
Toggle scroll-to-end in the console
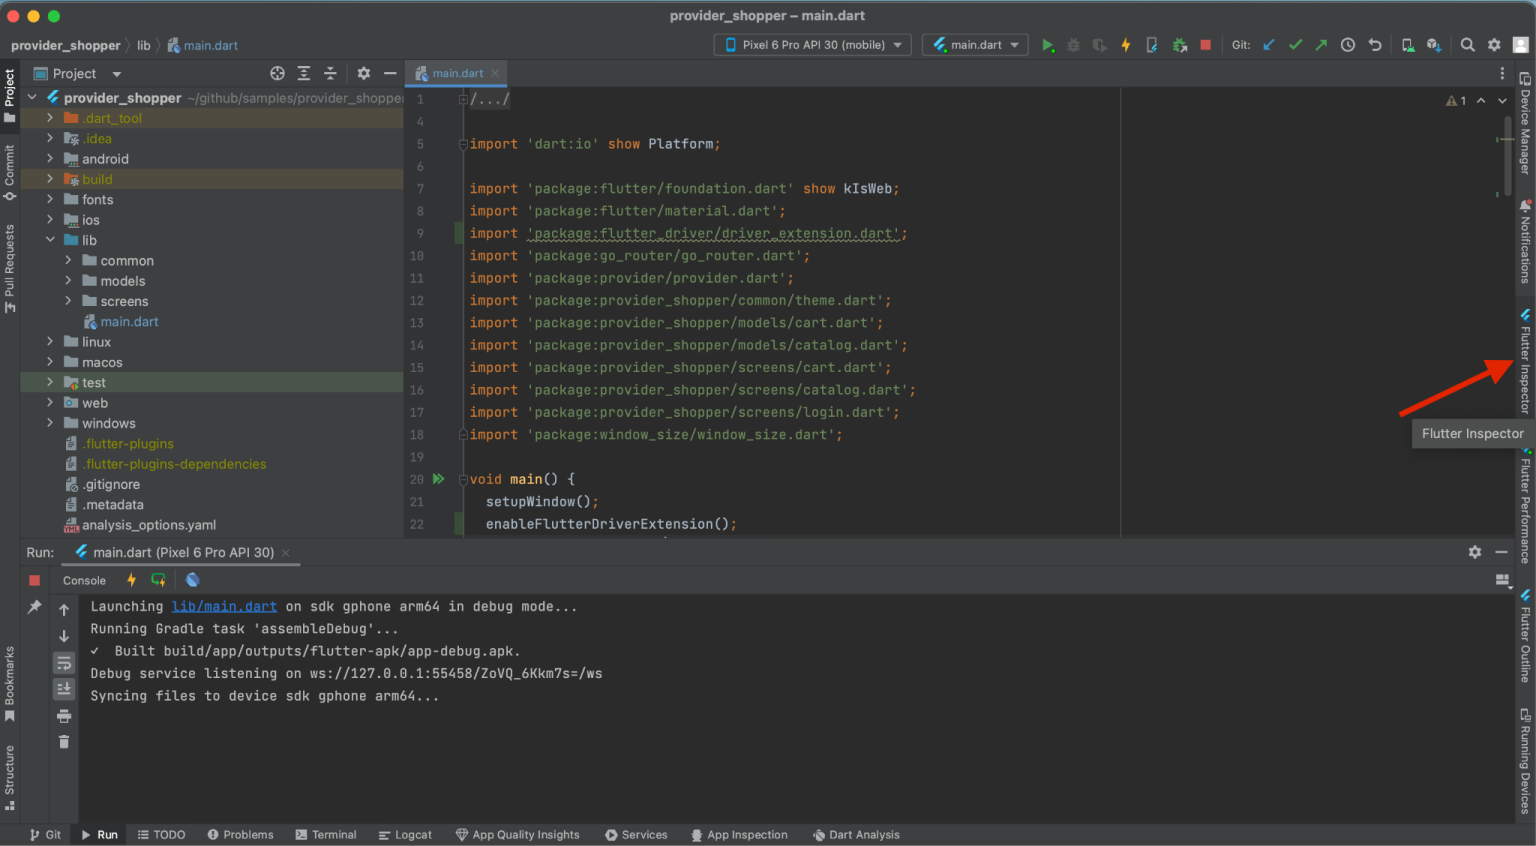[x=63, y=688]
